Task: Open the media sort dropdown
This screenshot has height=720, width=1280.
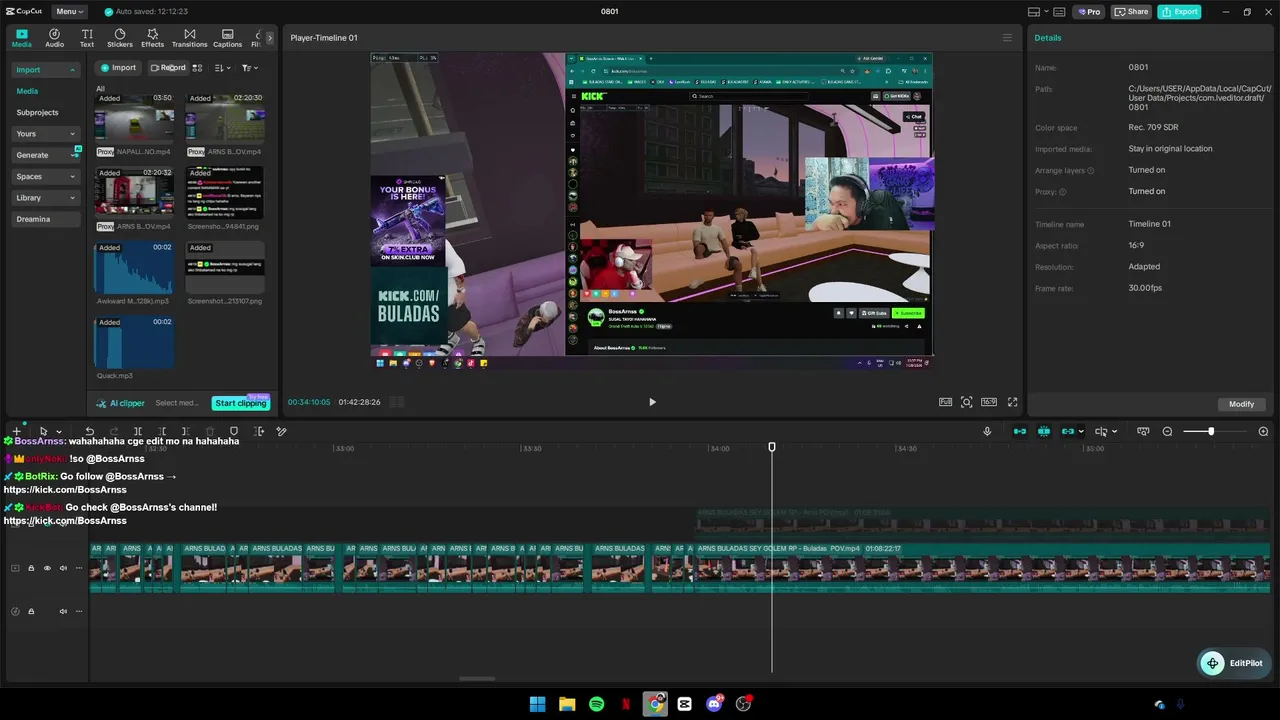Action: 223,68
